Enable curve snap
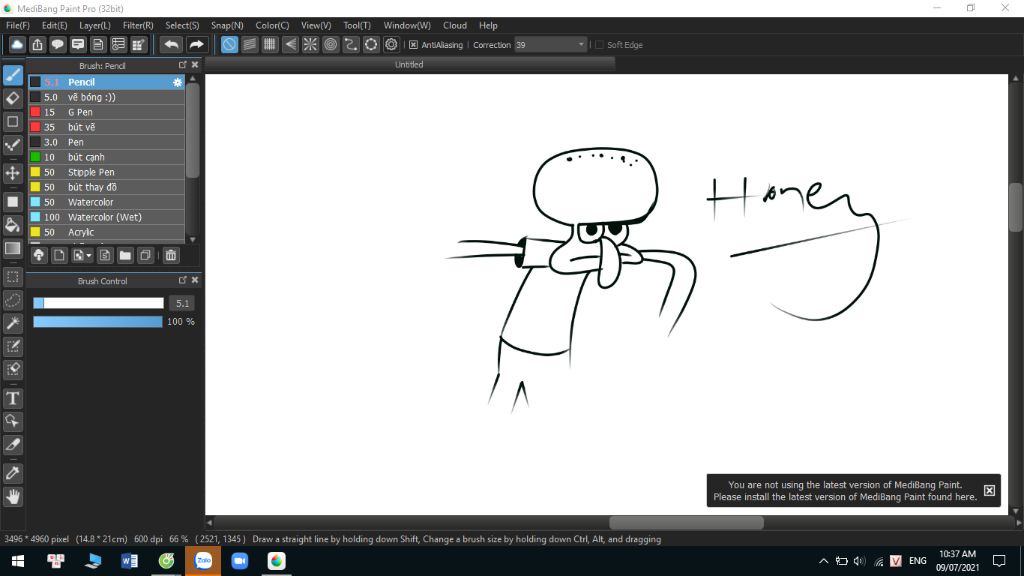The height and width of the screenshot is (576, 1024). pos(351,44)
